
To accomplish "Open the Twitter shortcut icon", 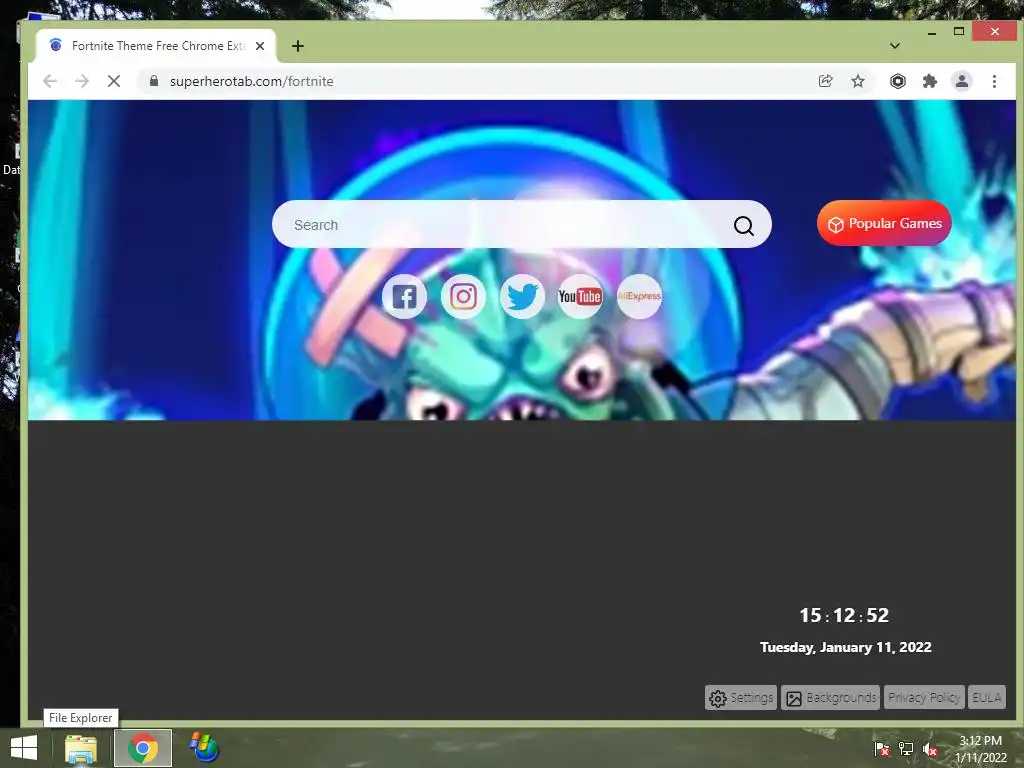I will click(x=522, y=296).
